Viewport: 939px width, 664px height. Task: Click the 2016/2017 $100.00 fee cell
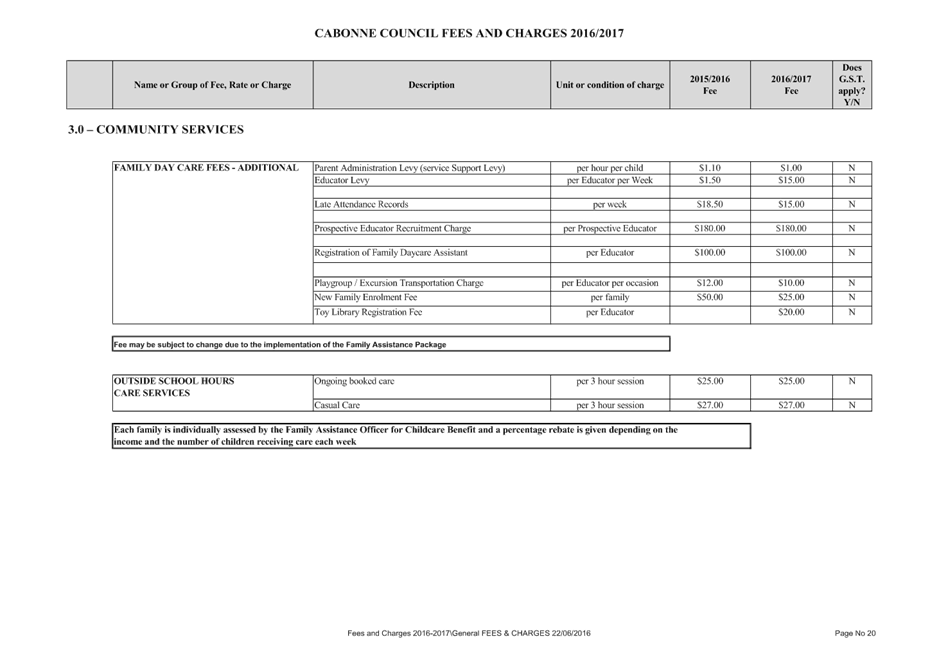(x=791, y=253)
